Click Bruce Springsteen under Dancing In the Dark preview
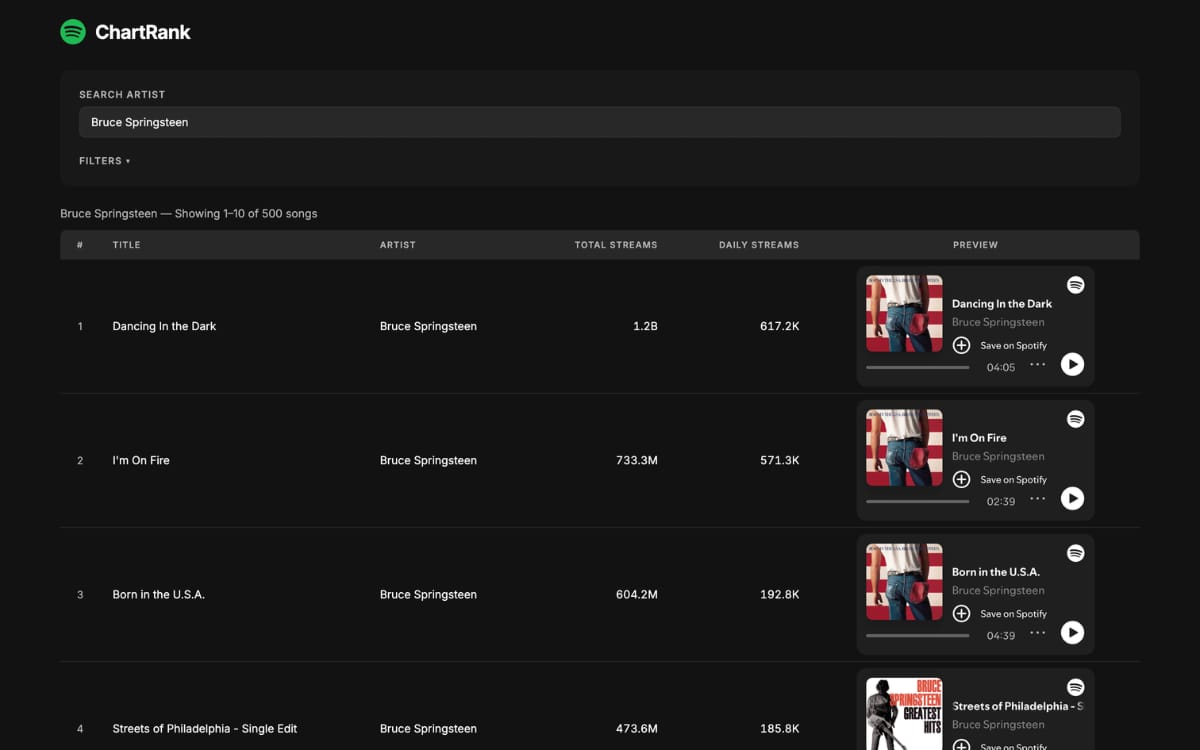1200x750 pixels. click(998, 322)
